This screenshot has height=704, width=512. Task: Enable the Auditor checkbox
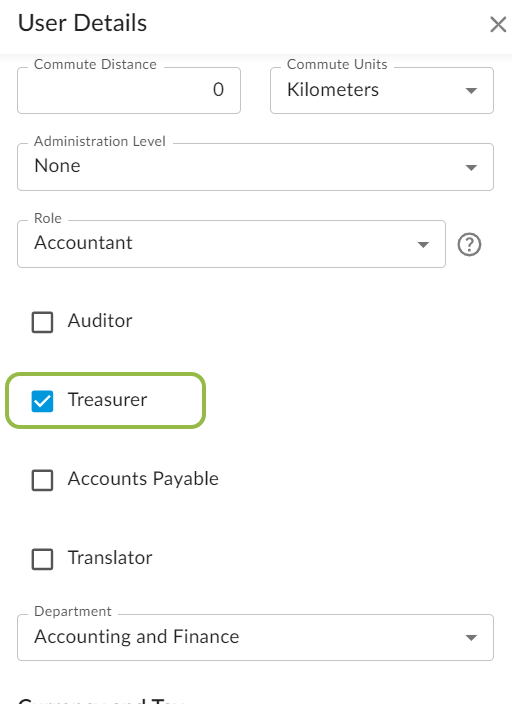coord(42,322)
